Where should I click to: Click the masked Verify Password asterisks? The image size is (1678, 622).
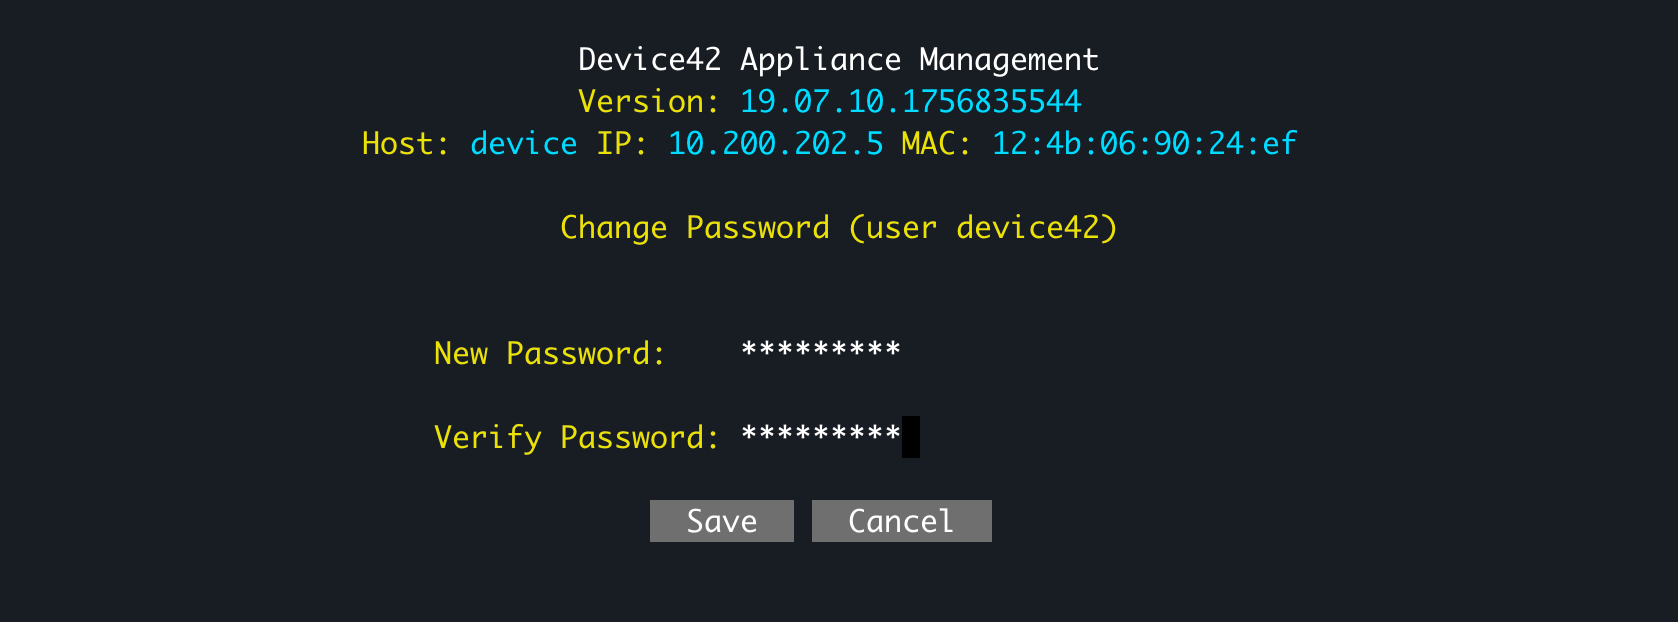820,436
